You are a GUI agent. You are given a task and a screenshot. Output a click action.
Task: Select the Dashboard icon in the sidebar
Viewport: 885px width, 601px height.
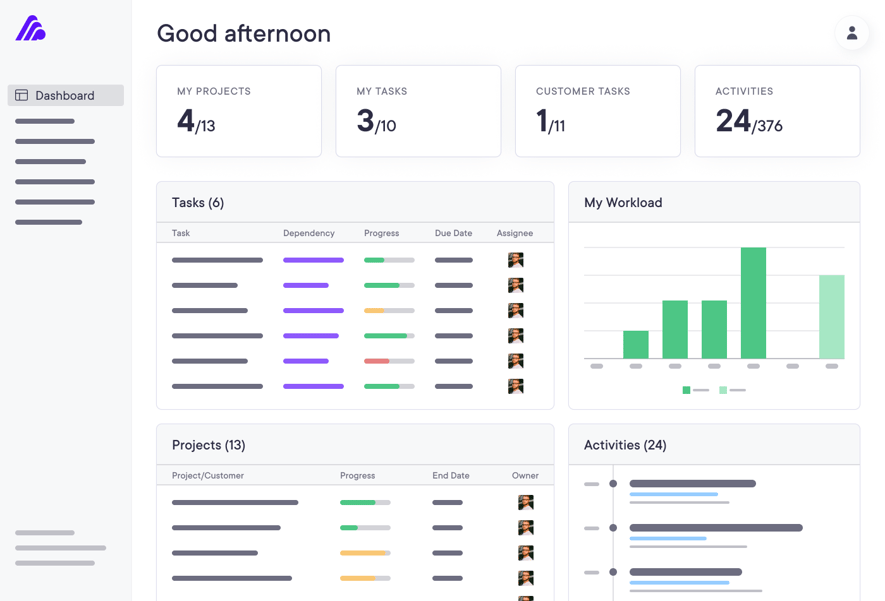(x=22, y=94)
